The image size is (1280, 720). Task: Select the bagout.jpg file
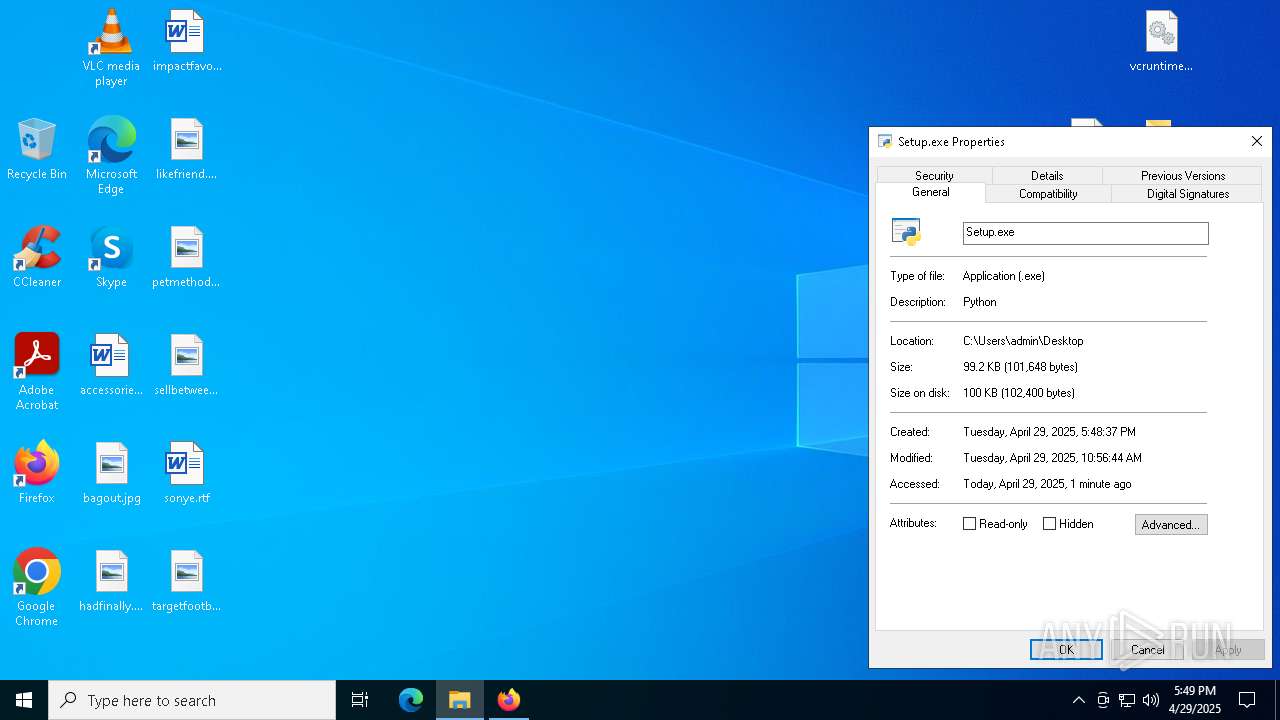pos(111,472)
